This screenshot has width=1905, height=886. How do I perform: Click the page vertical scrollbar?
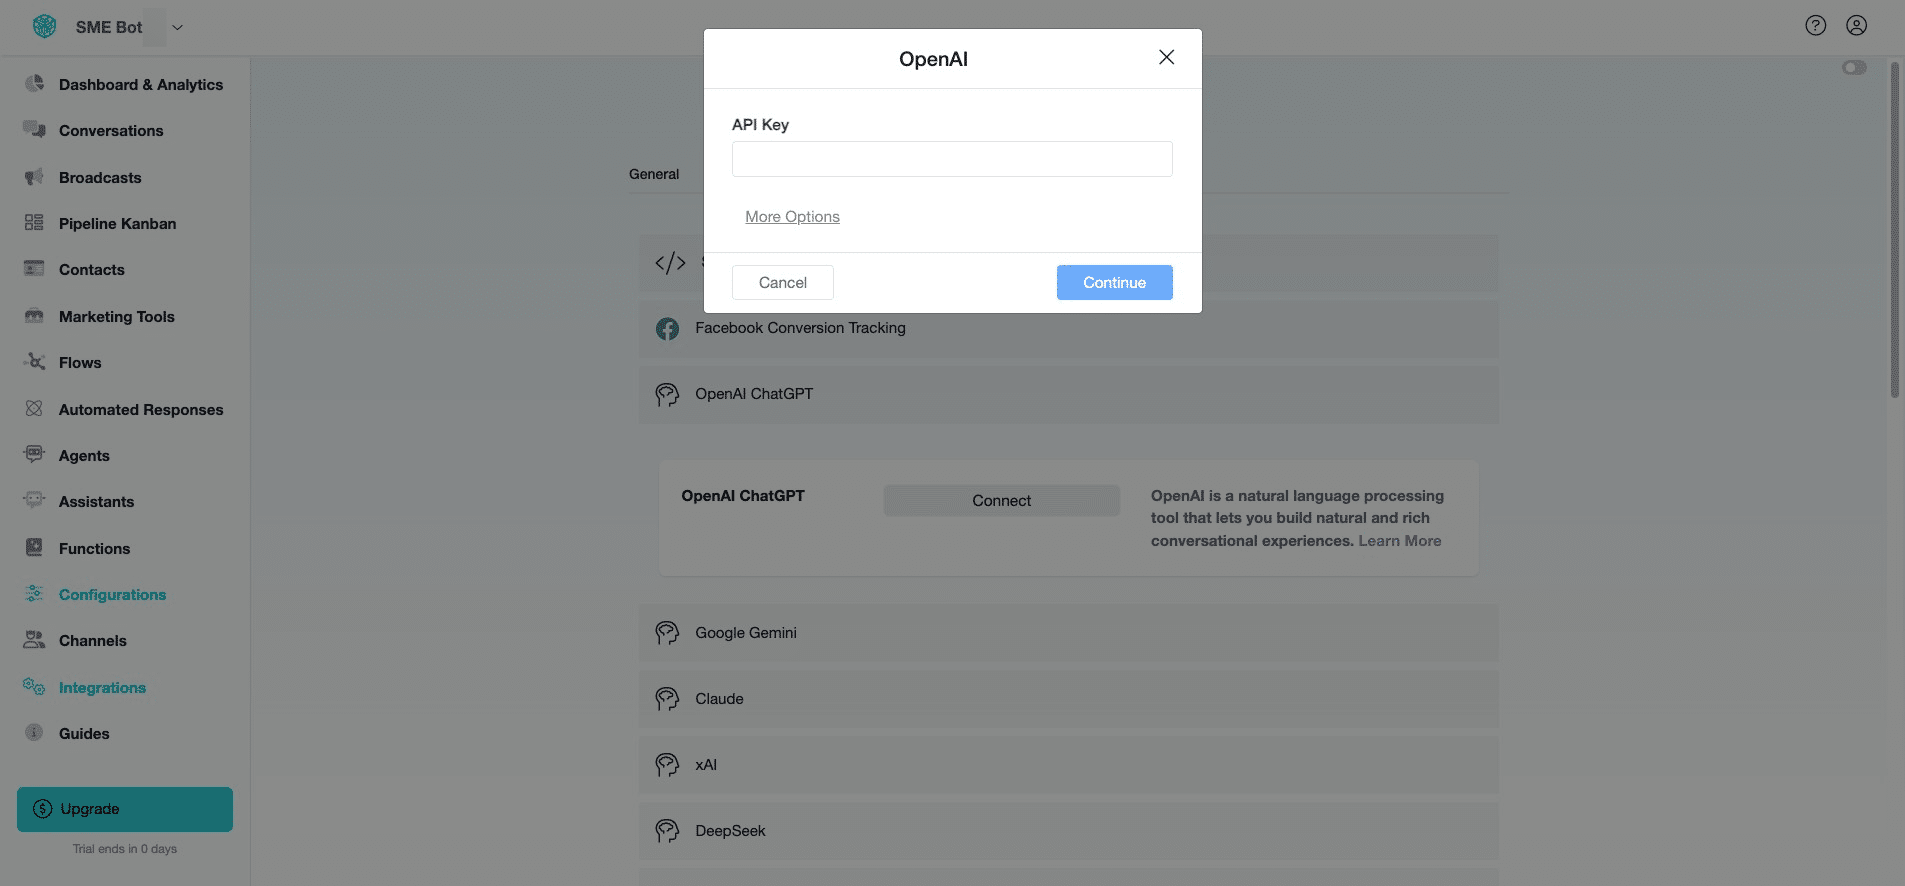tap(1894, 230)
